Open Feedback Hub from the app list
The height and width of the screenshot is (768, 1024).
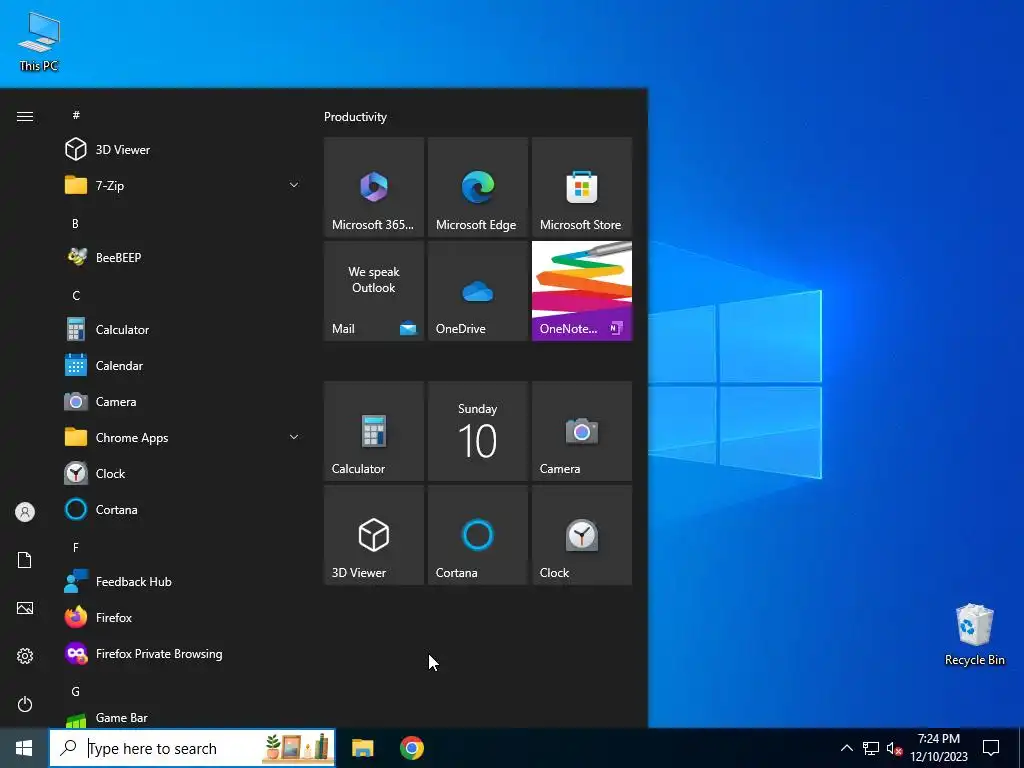(183, 581)
